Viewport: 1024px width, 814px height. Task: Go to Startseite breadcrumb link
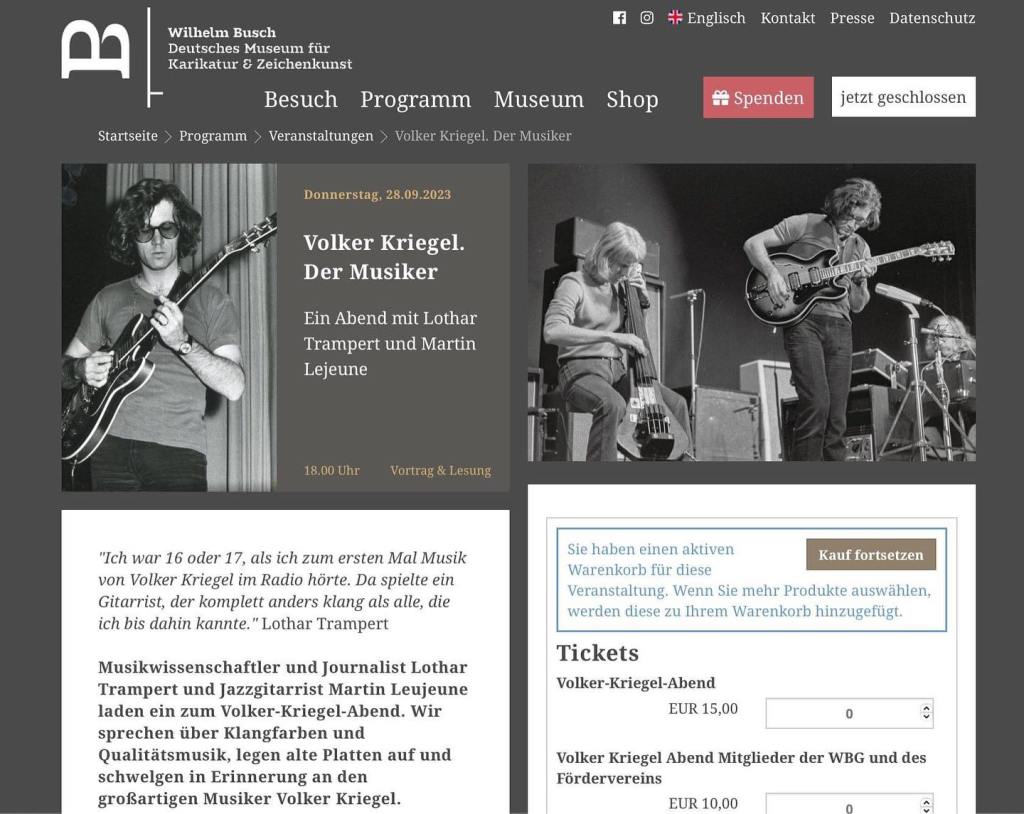127,136
